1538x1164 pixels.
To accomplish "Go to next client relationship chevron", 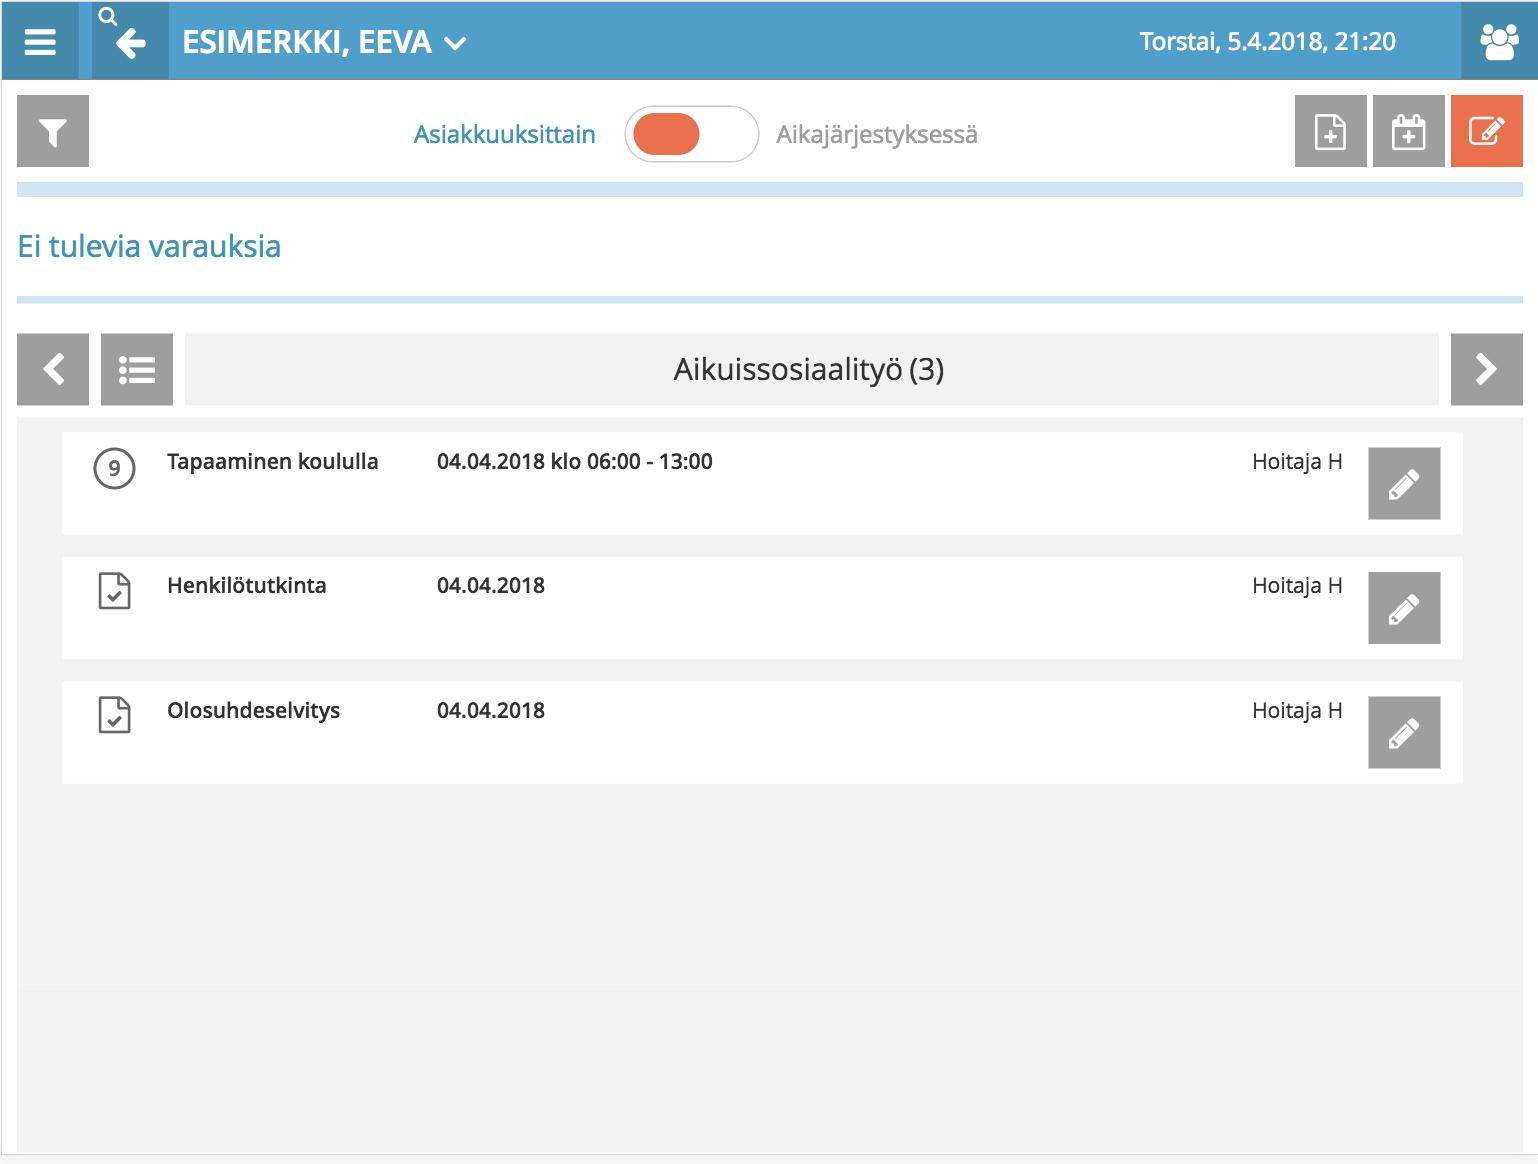I will tap(1486, 369).
